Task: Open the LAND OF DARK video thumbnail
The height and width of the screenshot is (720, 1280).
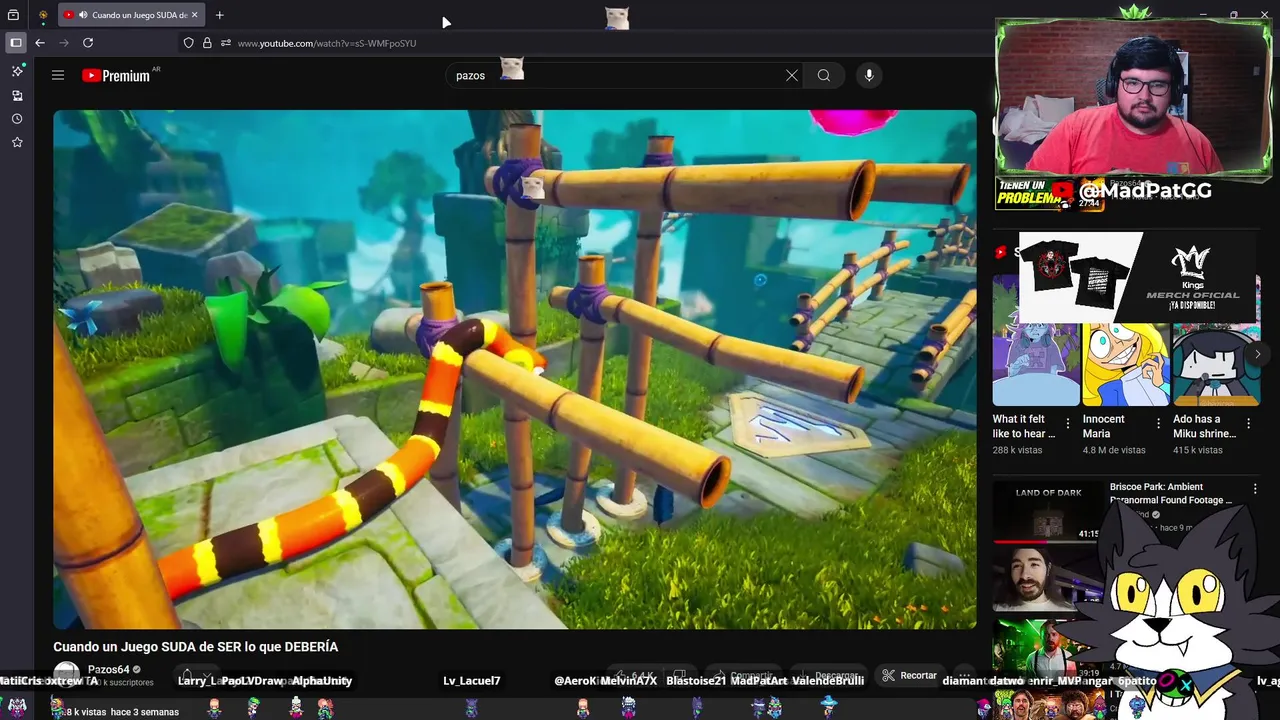Action: [1046, 512]
